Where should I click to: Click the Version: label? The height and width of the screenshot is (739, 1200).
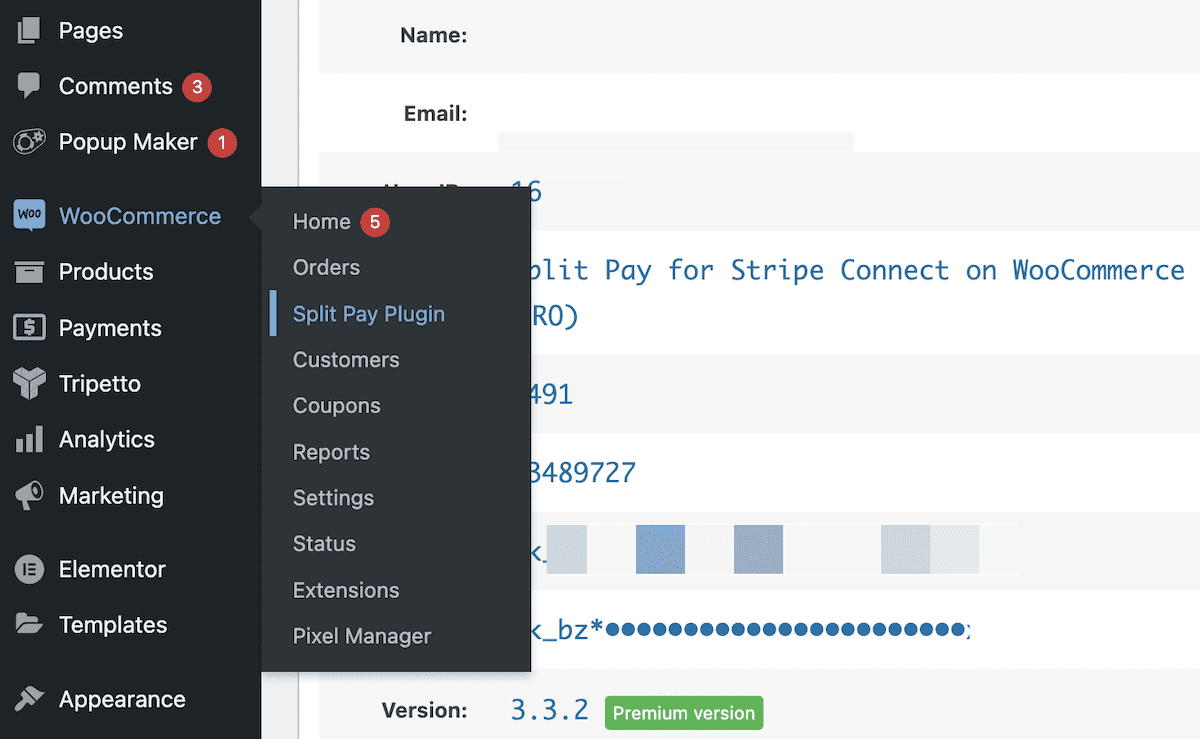point(424,711)
